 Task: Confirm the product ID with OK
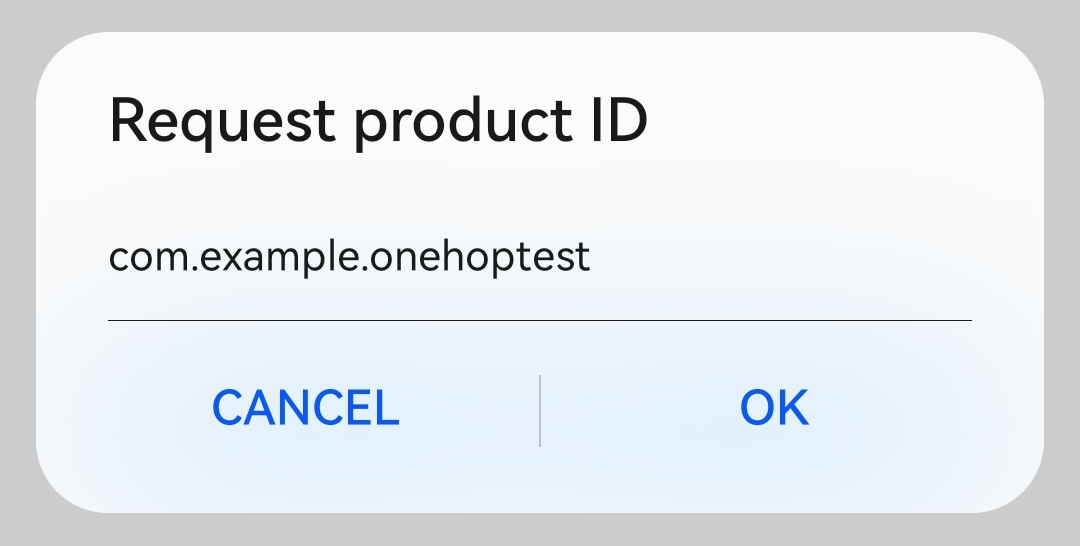click(774, 408)
